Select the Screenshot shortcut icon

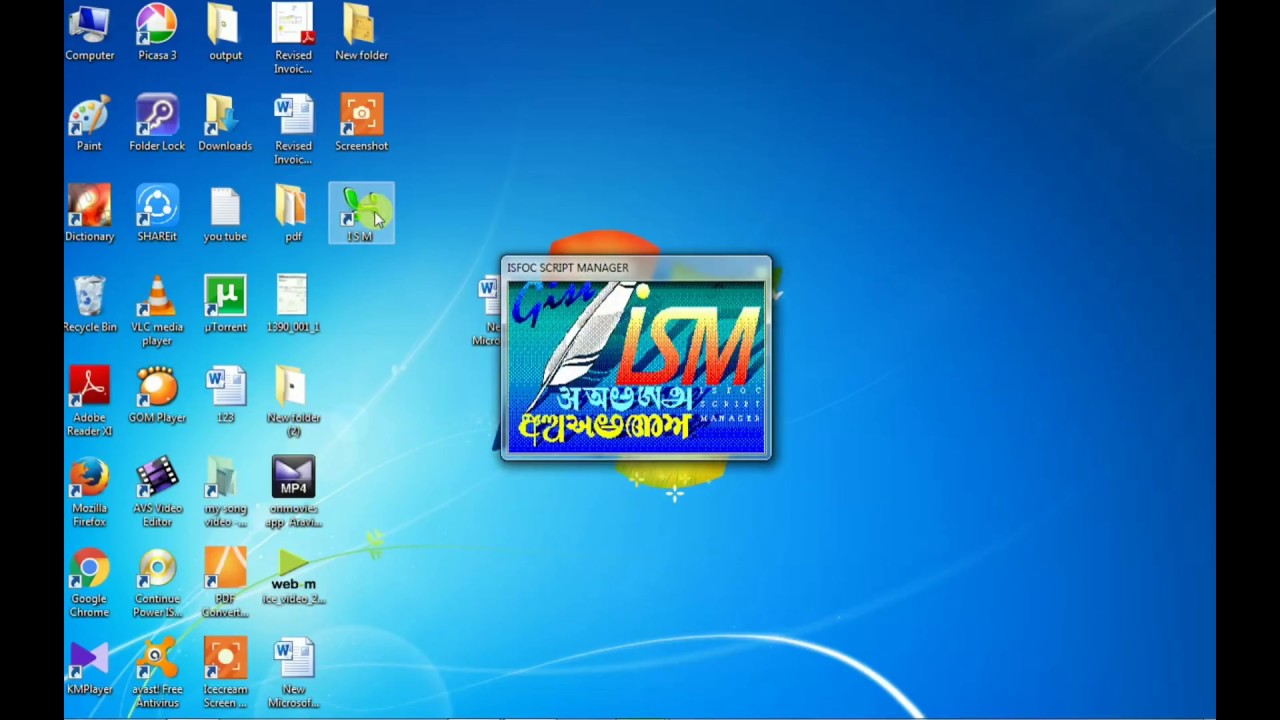pos(361,123)
